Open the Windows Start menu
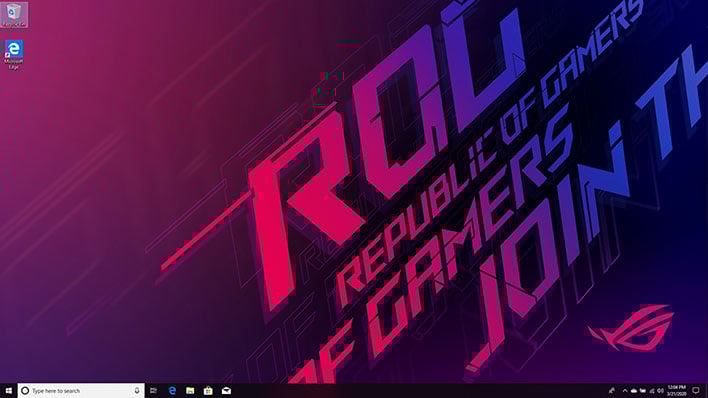 [x=9, y=391]
